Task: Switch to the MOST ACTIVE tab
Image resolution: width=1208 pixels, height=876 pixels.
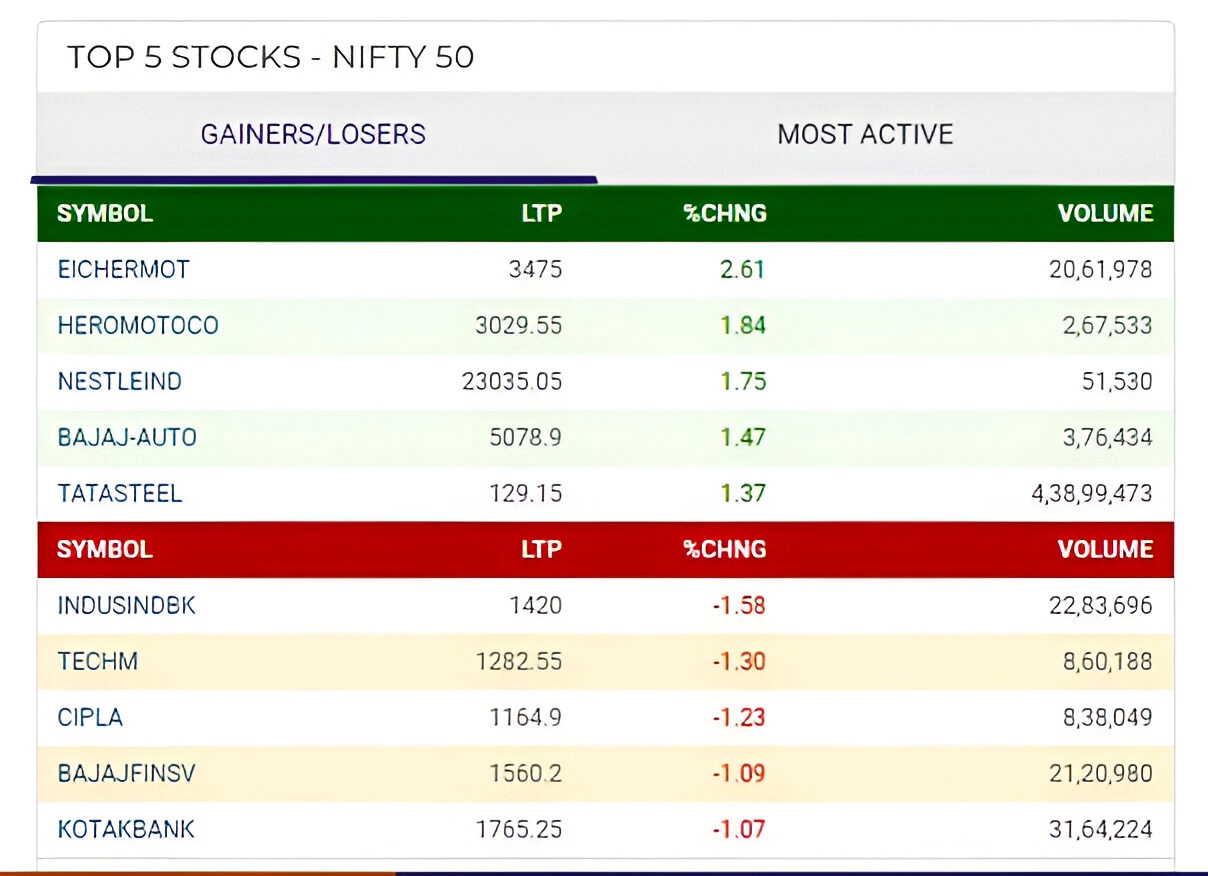Action: [x=865, y=133]
